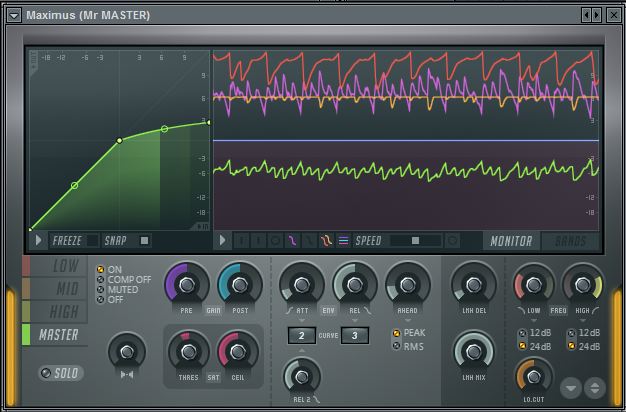Image resolution: width=626 pixels, height=412 pixels.
Task: Switch to the HIGH band tab
Action: [x=64, y=312]
